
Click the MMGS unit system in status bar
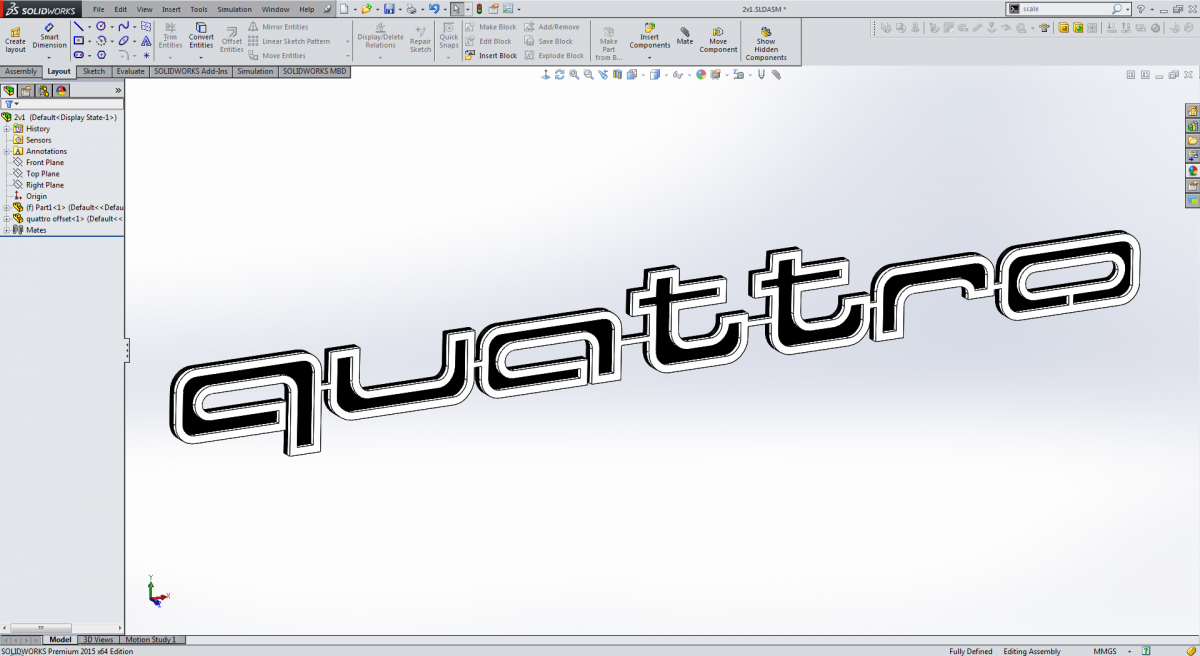tap(1105, 651)
